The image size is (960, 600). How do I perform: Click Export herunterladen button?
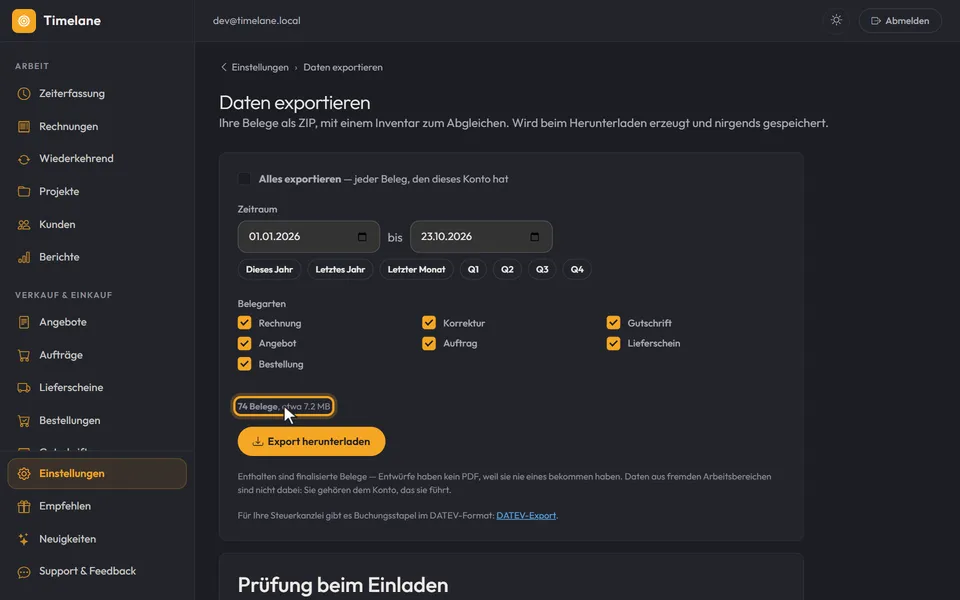[x=312, y=441]
